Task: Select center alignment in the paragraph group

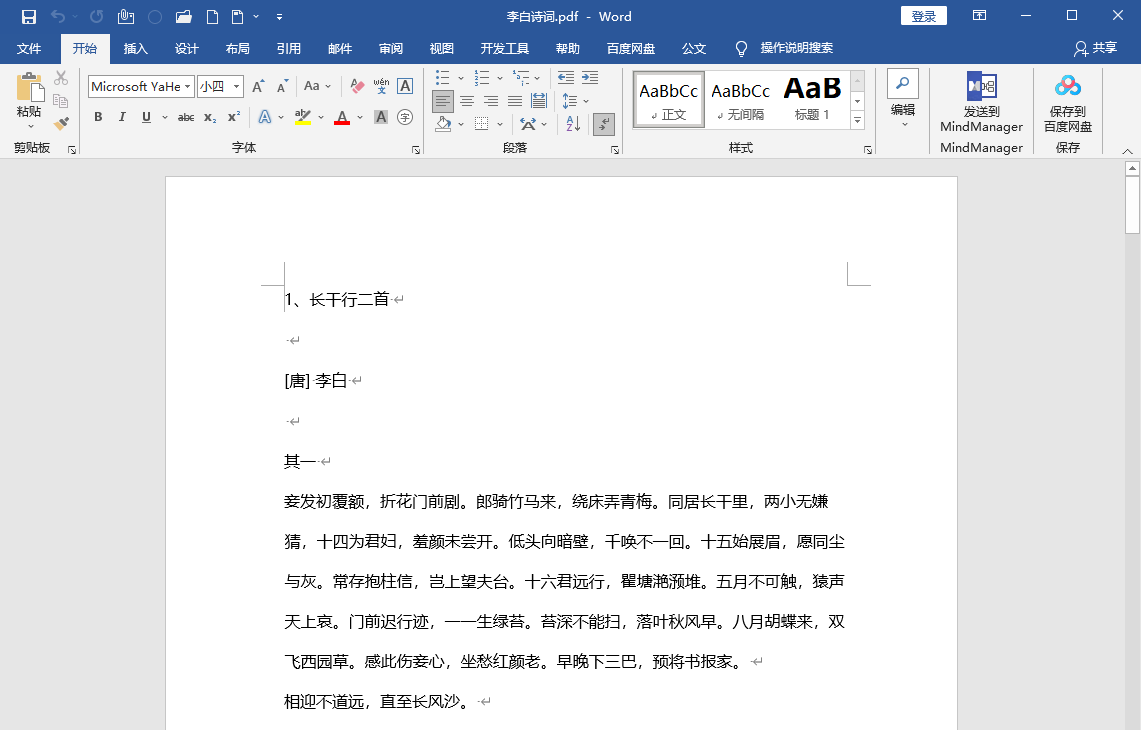Action: [x=466, y=101]
